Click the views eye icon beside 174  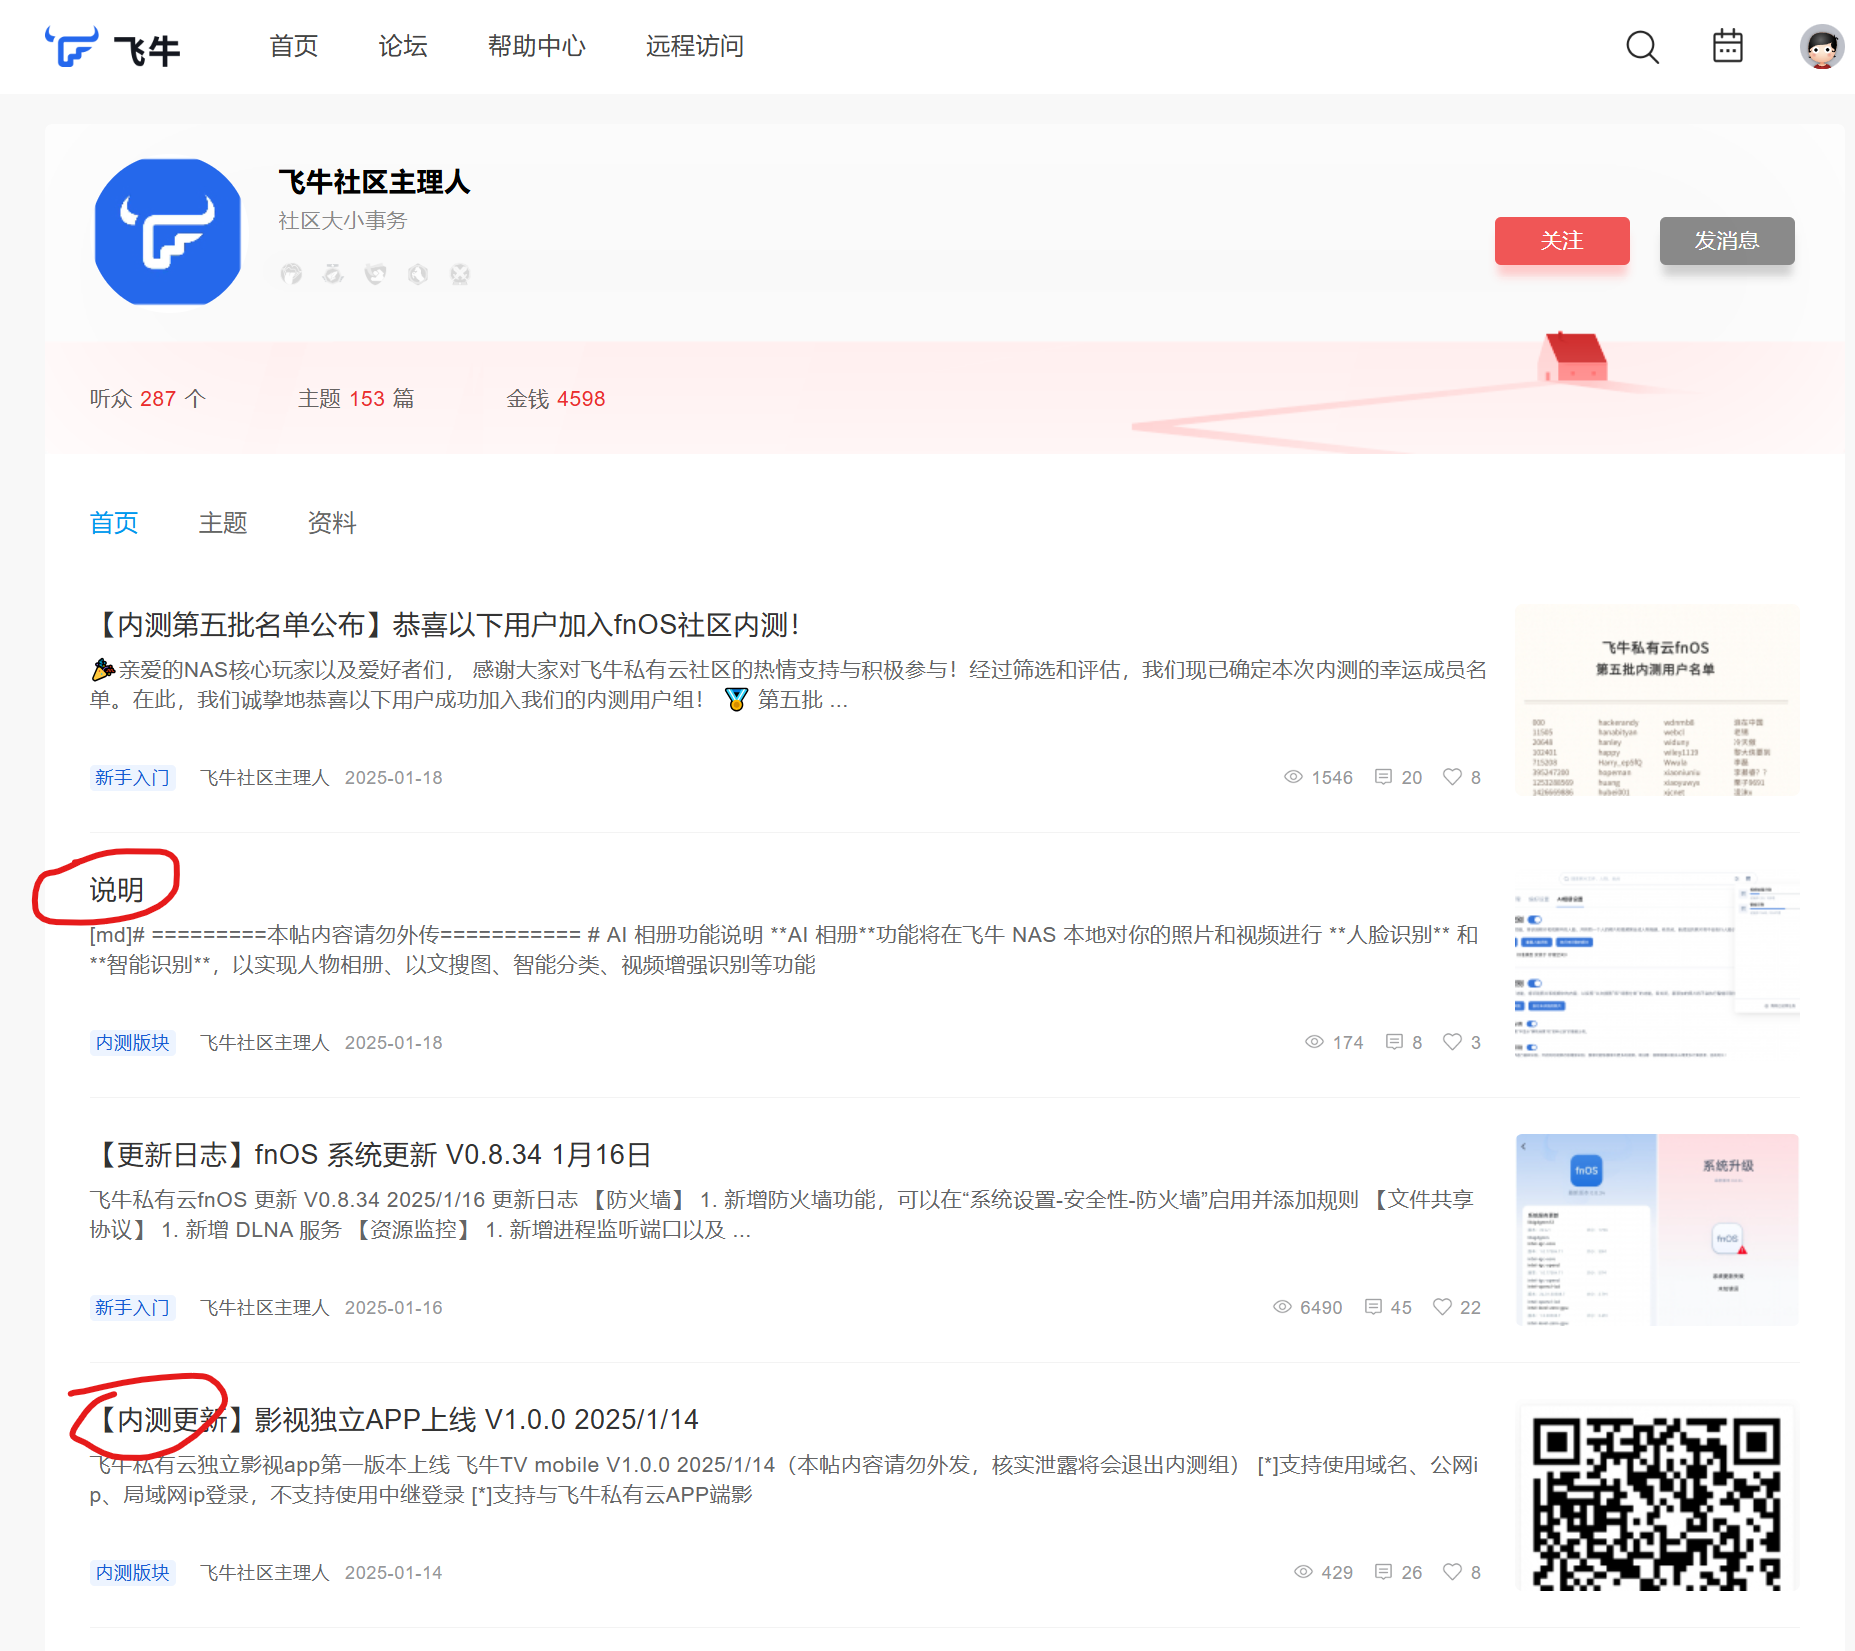coord(1314,1042)
